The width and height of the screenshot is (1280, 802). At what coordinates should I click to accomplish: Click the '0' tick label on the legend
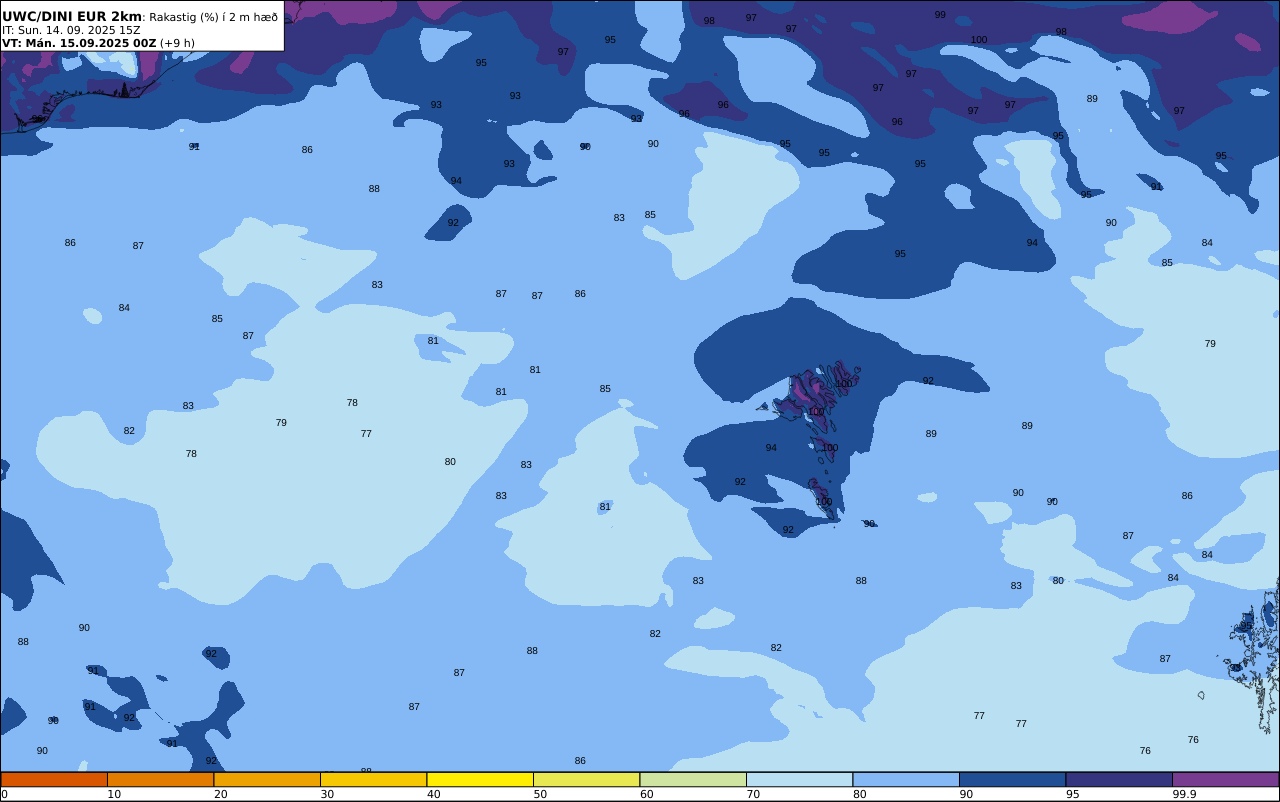pyautogui.click(x=4, y=794)
